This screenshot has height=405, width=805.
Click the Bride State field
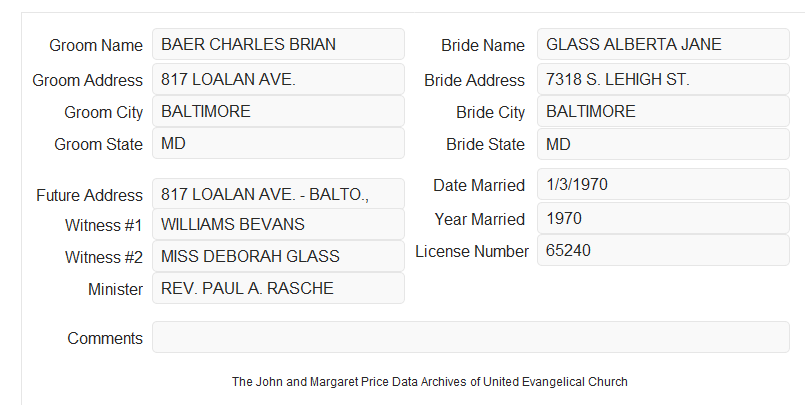click(x=663, y=144)
